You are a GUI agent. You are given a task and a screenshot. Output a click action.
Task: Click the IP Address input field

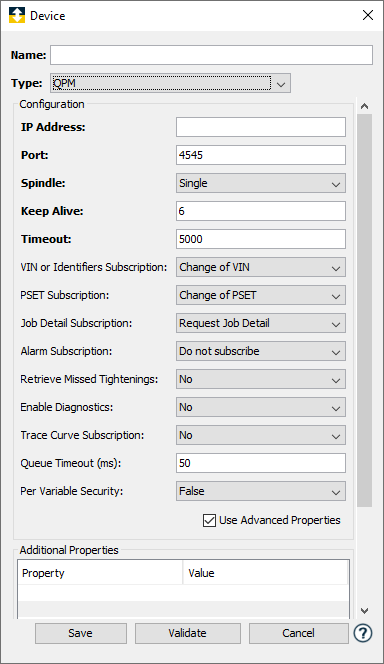pos(261,127)
